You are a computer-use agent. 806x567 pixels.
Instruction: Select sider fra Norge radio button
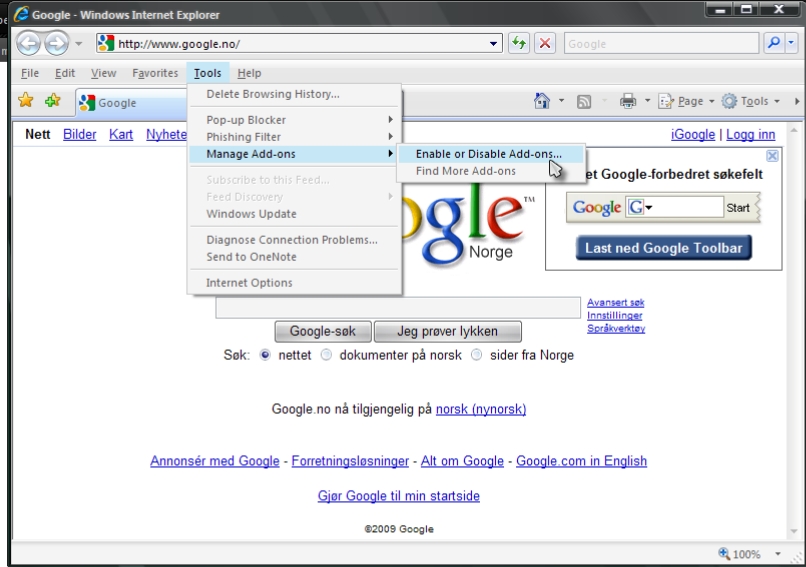477,355
